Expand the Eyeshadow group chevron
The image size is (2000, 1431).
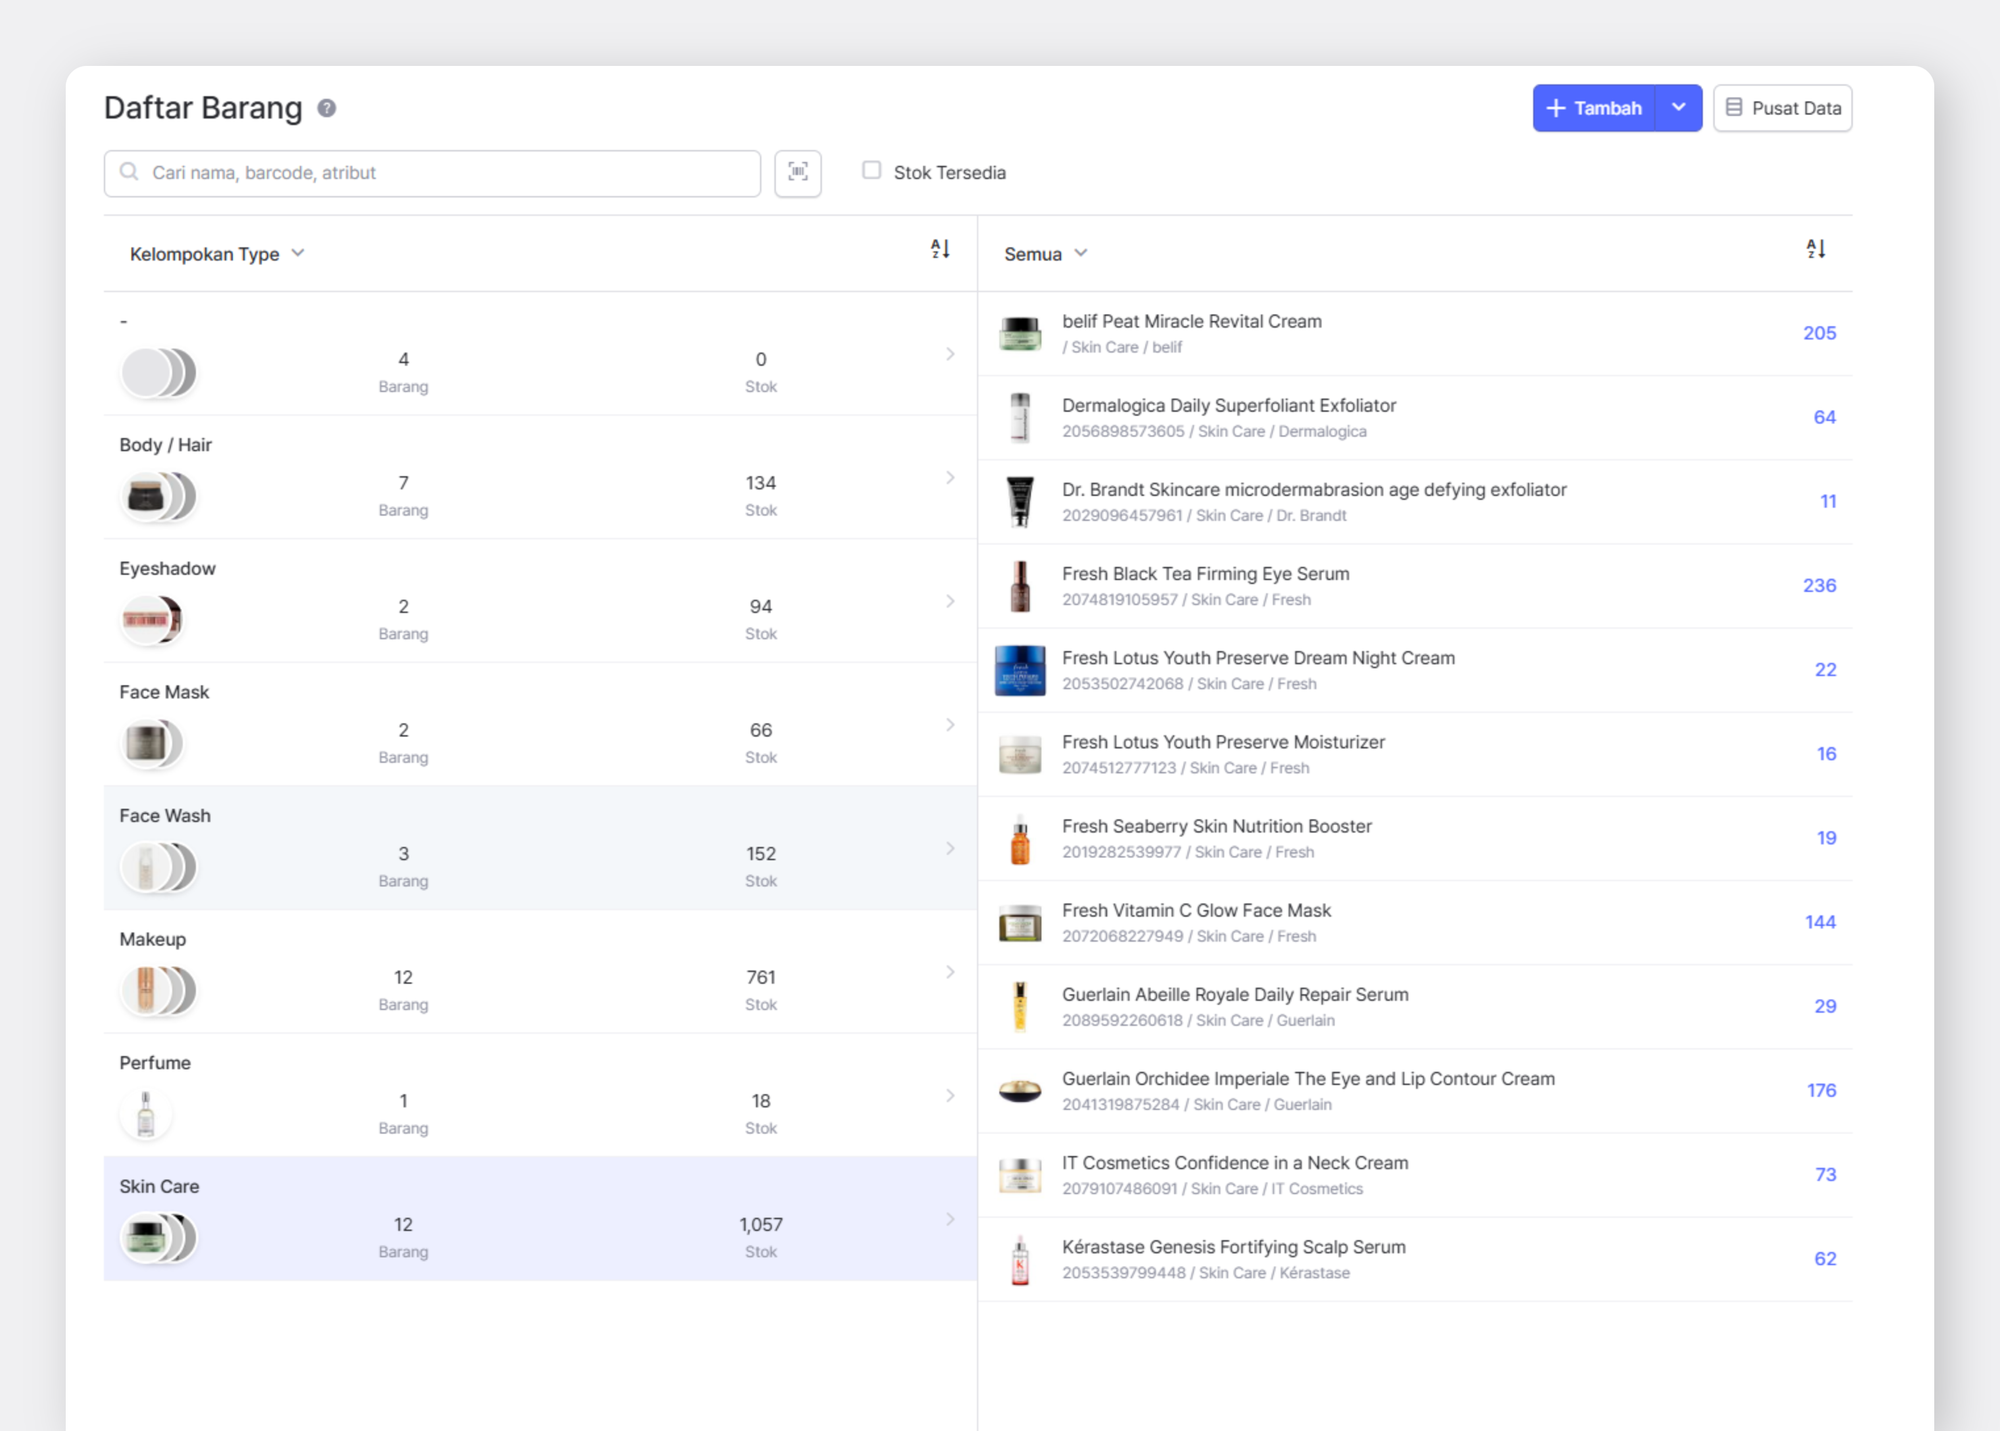[950, 601]
